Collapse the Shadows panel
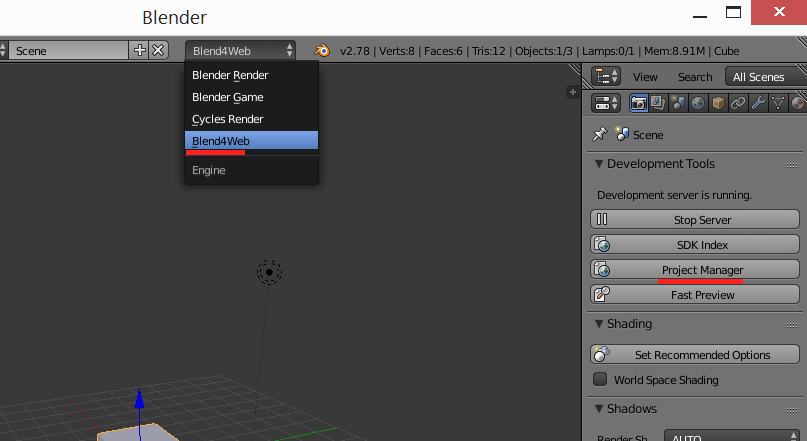This screenshot has width=807, height=441. pos(599,409)
